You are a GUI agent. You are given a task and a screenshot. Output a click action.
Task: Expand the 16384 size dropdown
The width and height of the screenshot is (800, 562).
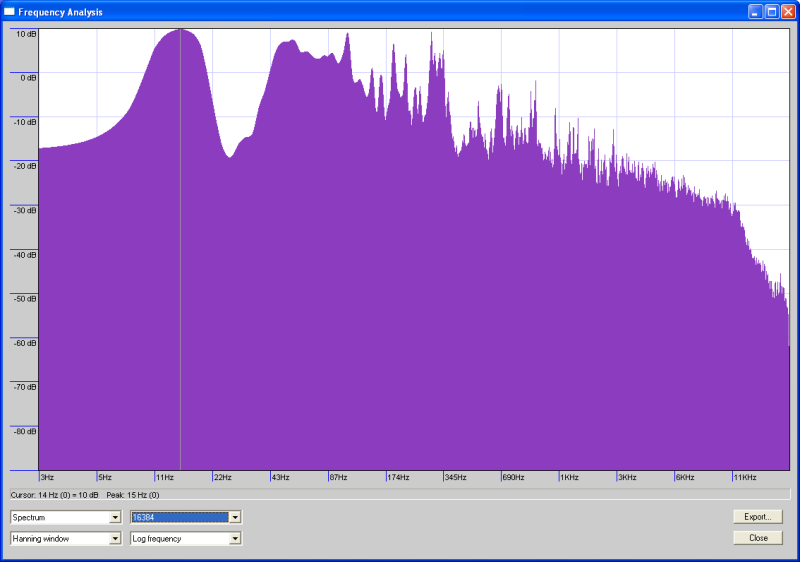[x=235, y=517]
